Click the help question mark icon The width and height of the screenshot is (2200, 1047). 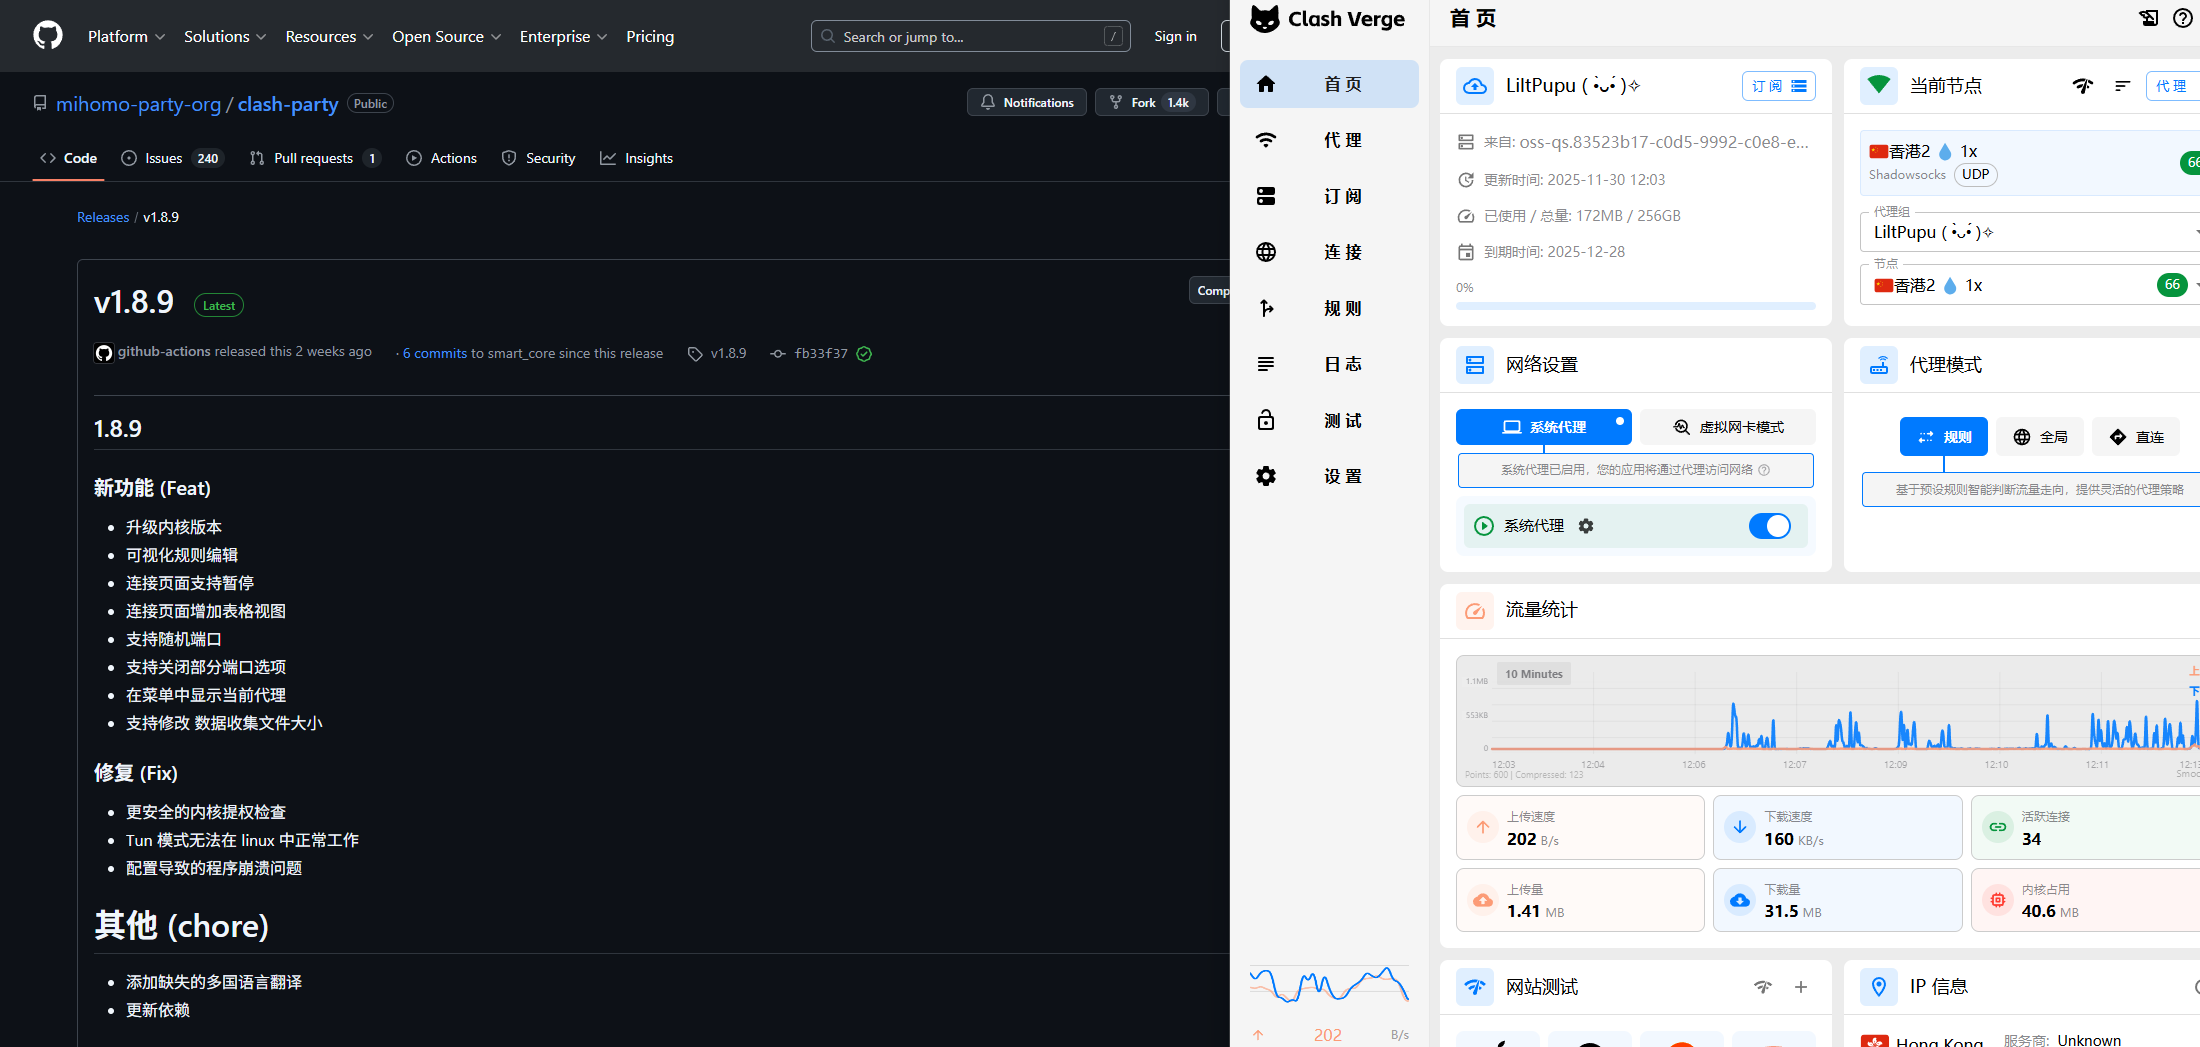(x=2182, y=18)
